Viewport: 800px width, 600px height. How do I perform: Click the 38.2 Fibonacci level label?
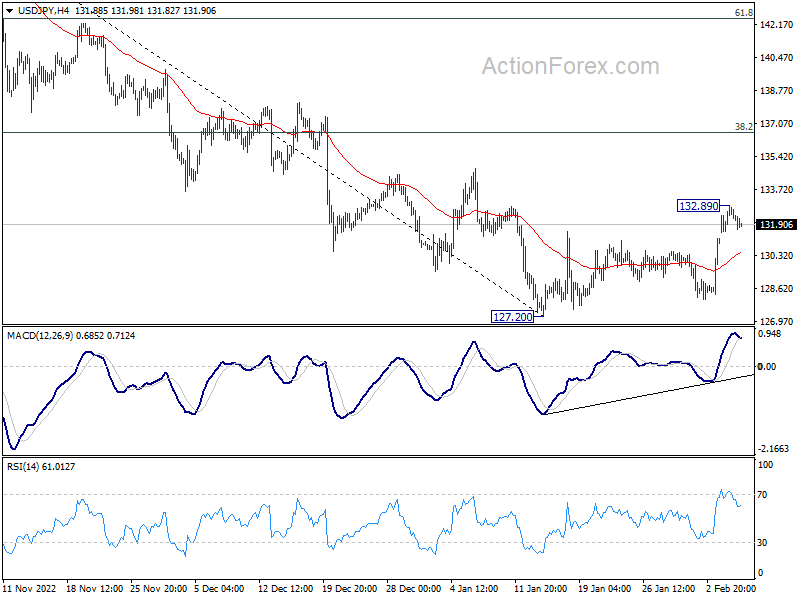pyautogui.click(x=744, y=127)
